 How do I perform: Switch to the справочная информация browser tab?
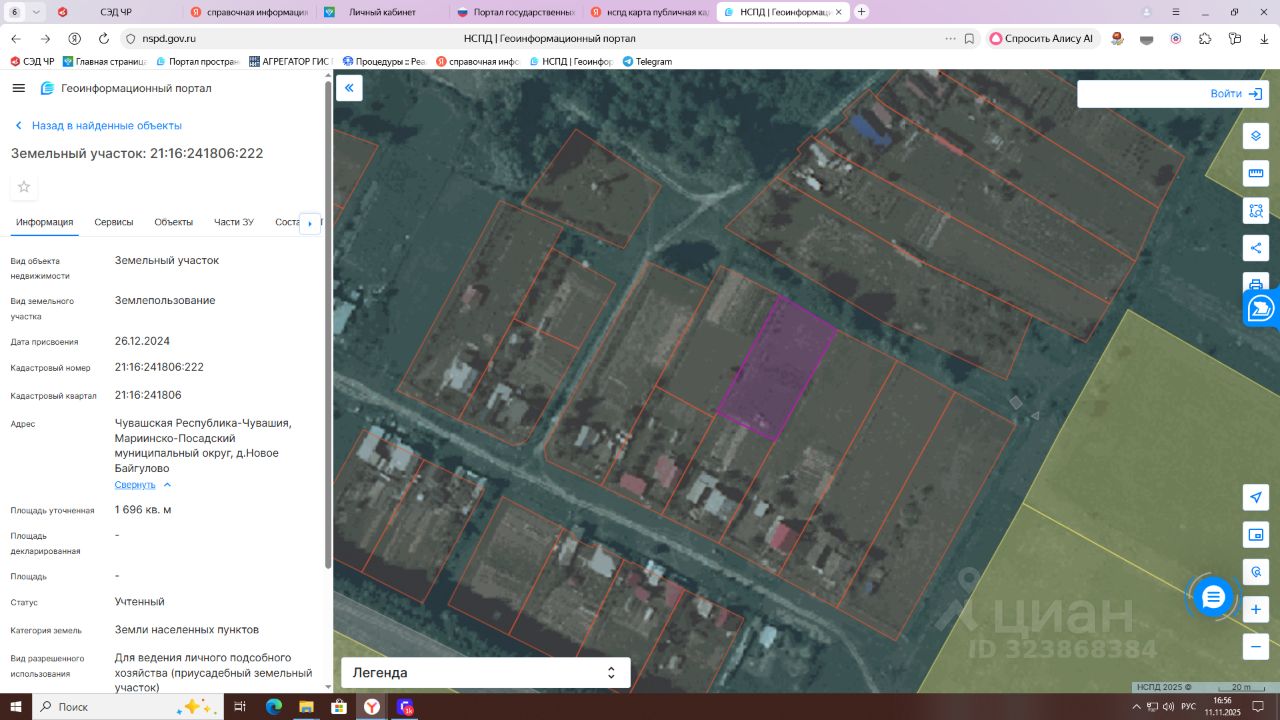click(250, 12)
